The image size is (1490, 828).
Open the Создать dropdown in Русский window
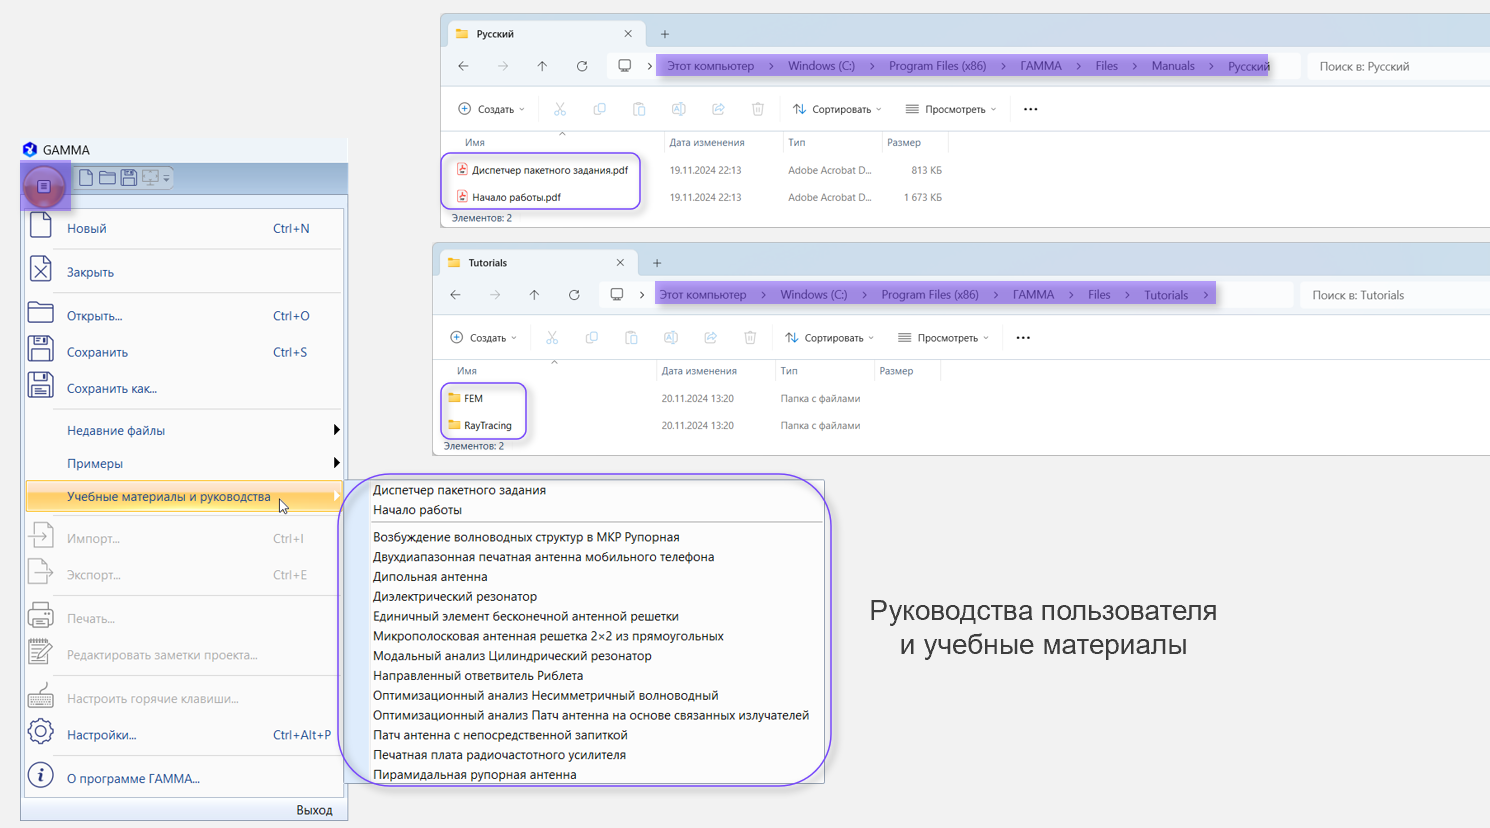click(x=491, y=109)
